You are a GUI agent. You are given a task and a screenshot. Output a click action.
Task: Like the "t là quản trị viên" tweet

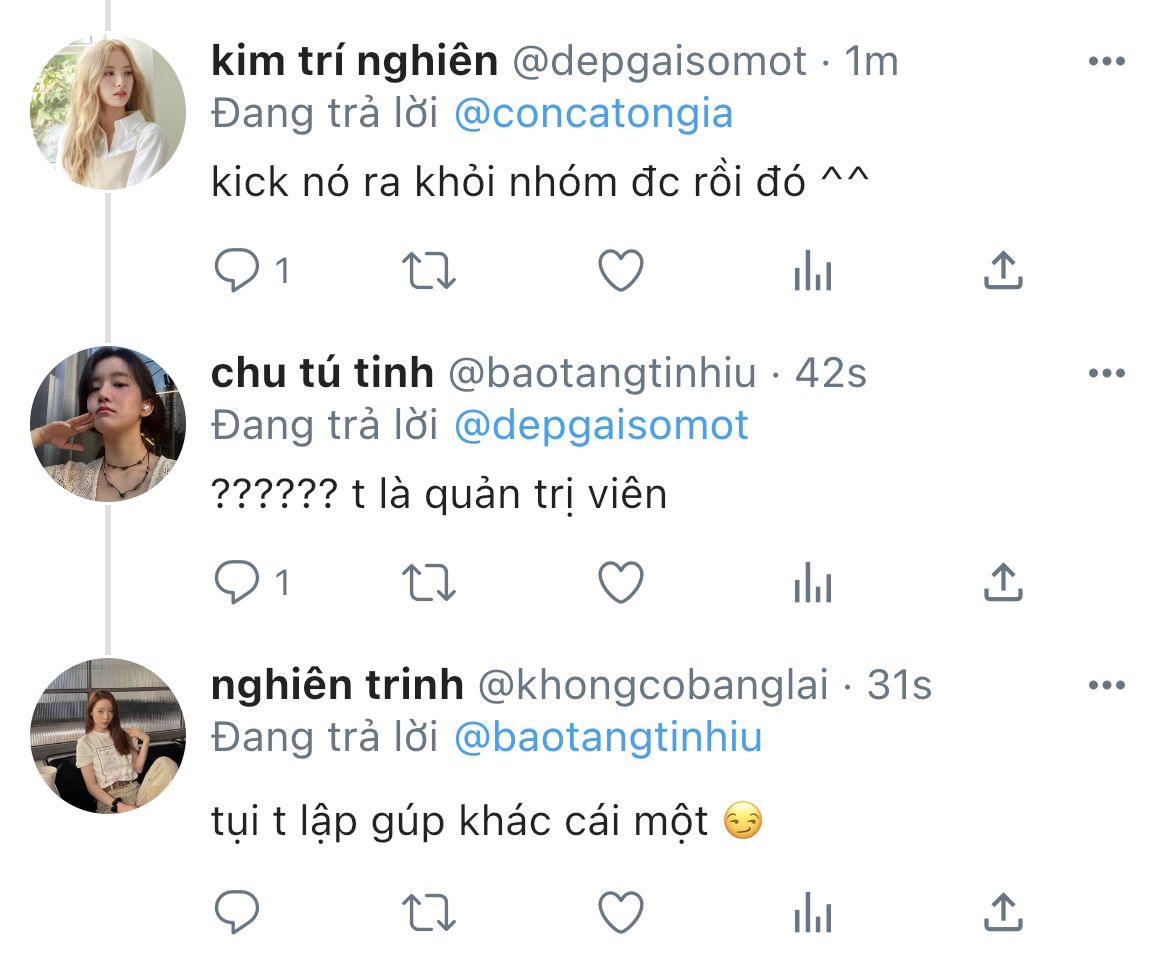click(x=620, y=583)
